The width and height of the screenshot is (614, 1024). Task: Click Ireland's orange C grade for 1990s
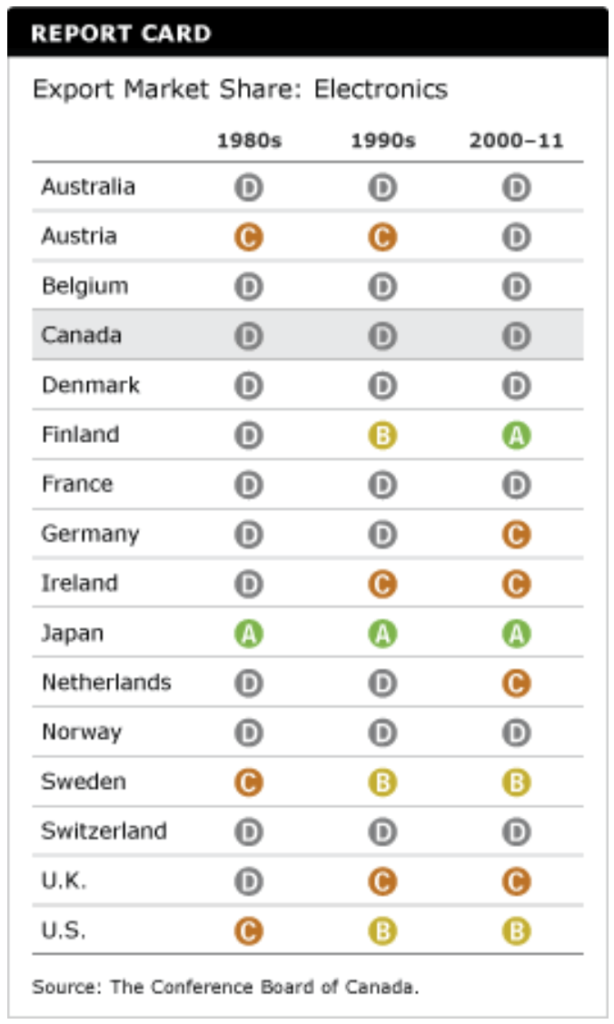[382, 584]
